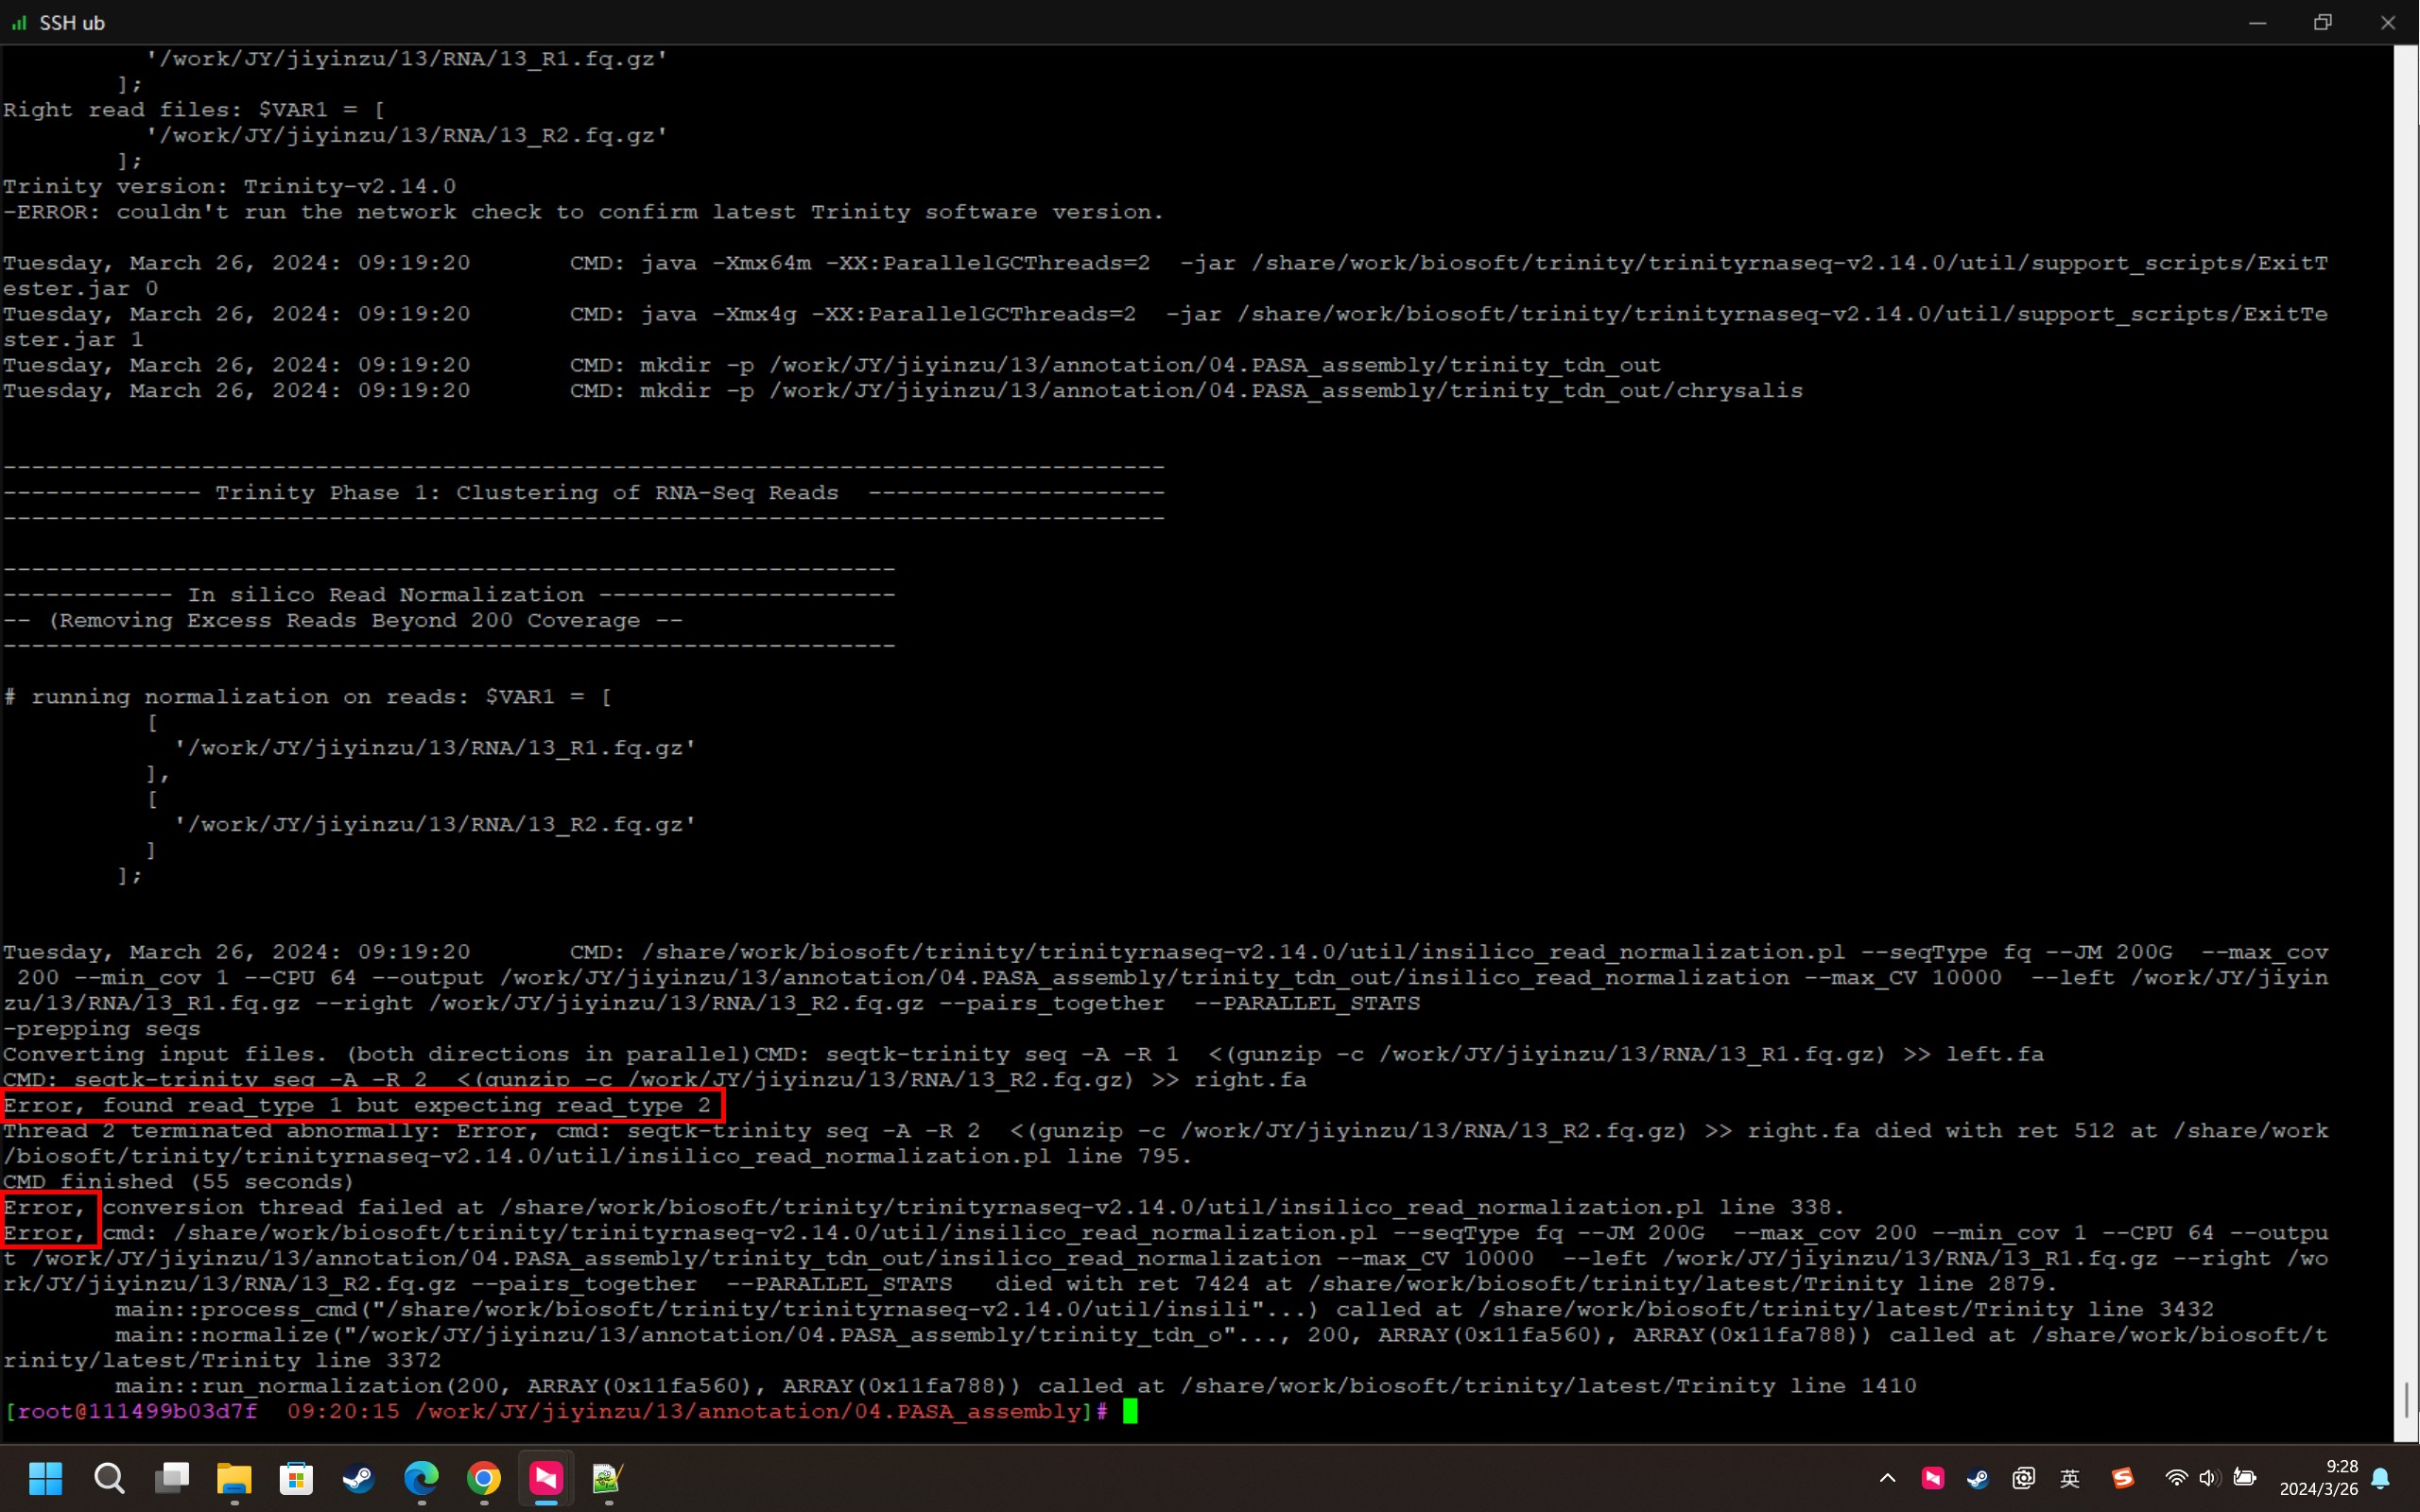Click 'conversion thread failed at' error text
2420x1512 pixels.
click(x=293, y=1207)
